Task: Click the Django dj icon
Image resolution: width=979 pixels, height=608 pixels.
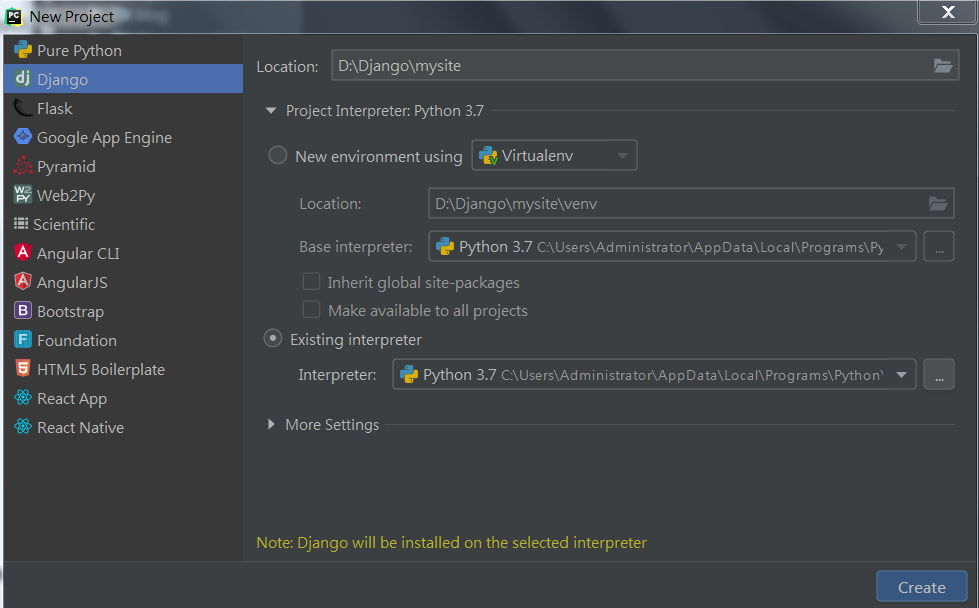Action: pos(22,78)
